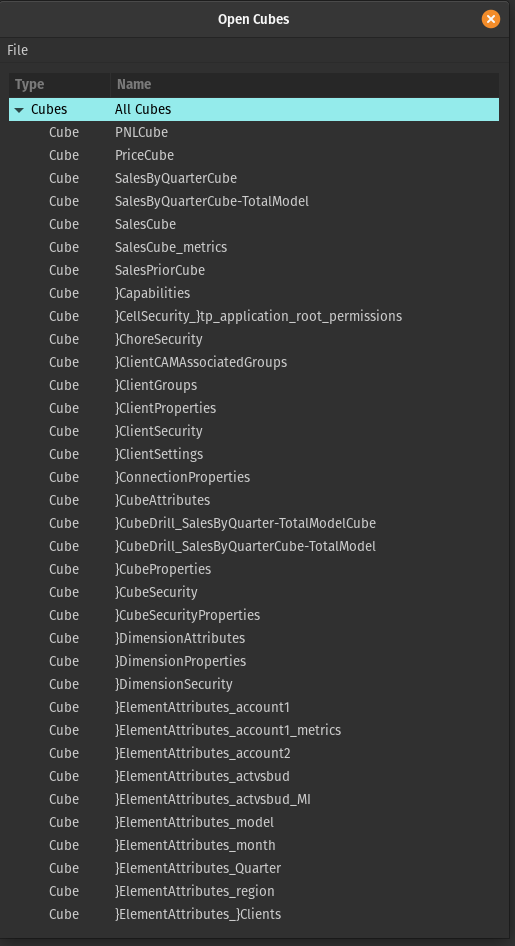Choose SalesByQuarterCube-TotalModel from list

(x=254, y=201)
